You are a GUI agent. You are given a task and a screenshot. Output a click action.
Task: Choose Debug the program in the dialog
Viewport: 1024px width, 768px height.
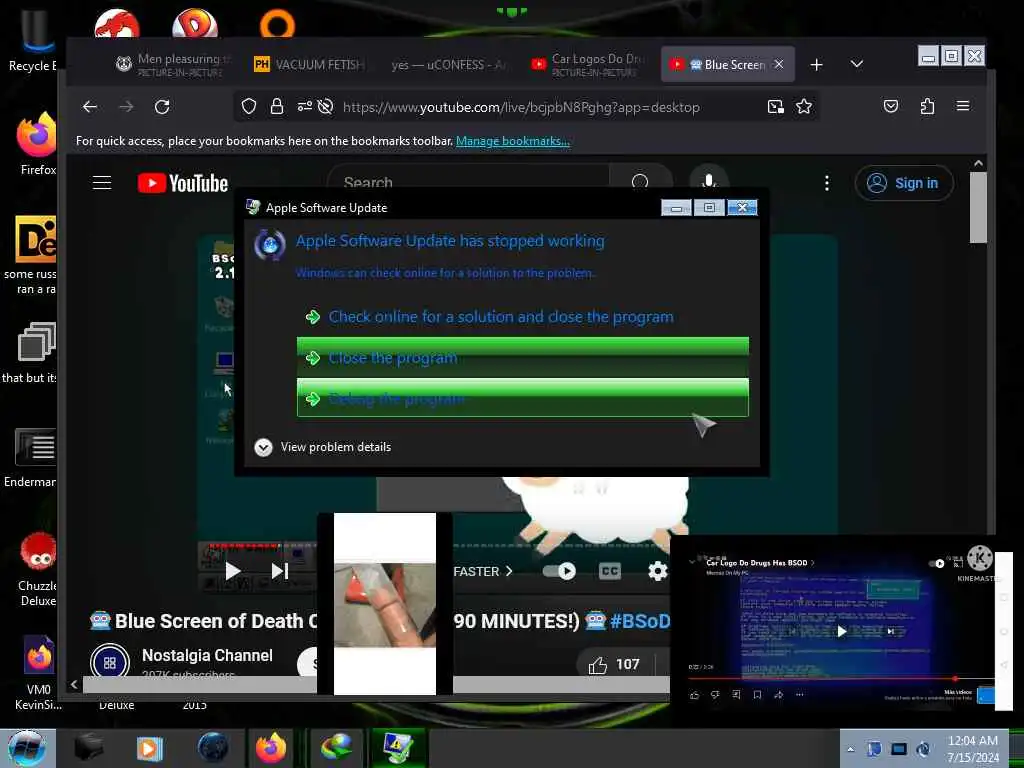522,398
